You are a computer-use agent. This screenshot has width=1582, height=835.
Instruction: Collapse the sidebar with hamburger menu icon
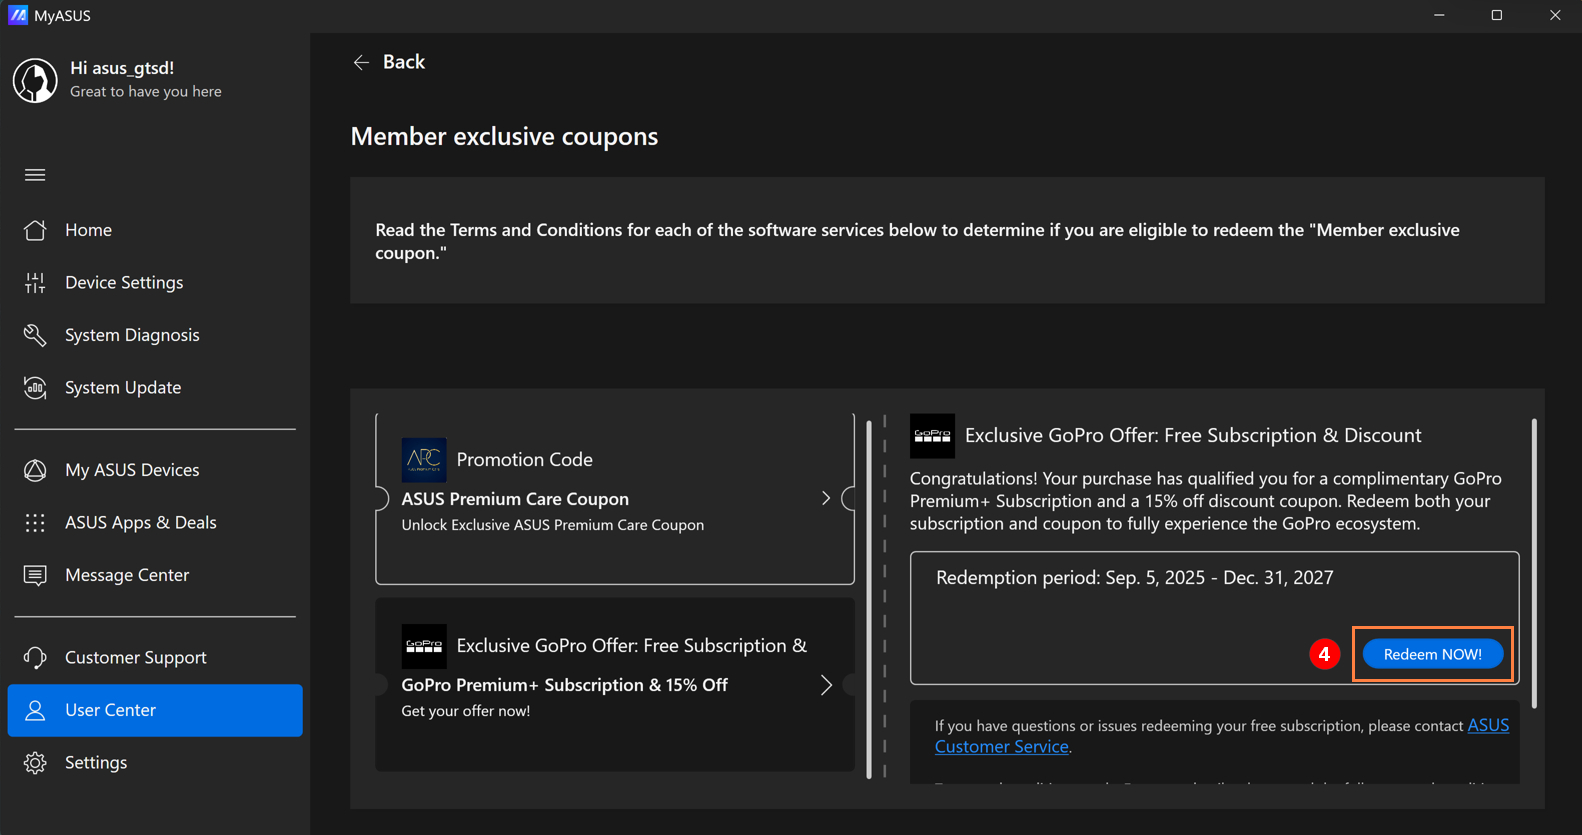point(35,175)
